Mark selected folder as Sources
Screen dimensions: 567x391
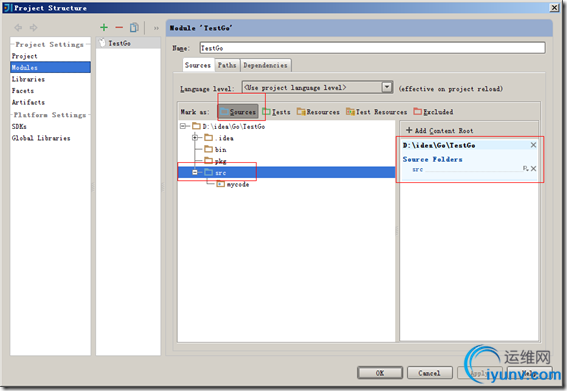(238, 112)
